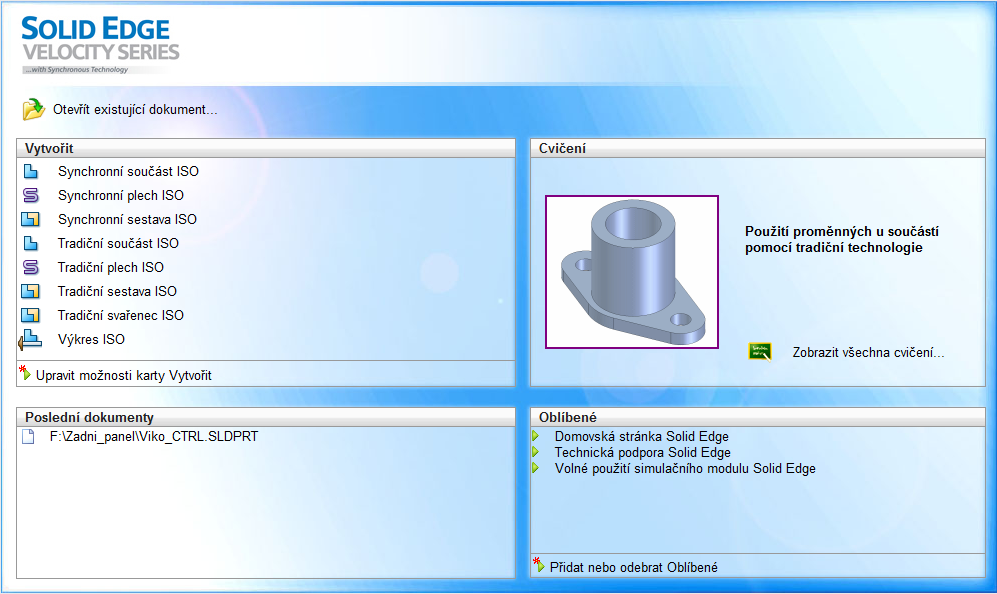This screenshot has width=997, height=594.
Task: Create a Tradiční plech ISO document
Action: pyautogui.click(x=111, y=268)
